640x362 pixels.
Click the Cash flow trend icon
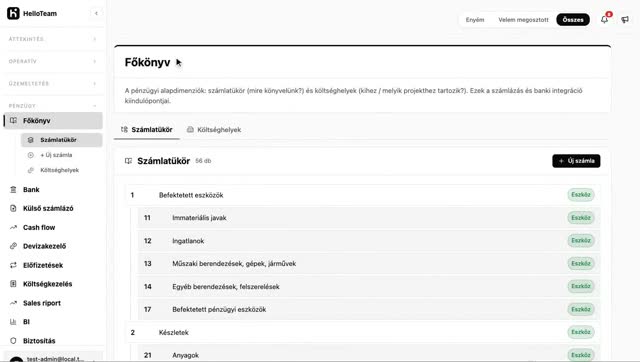(x=13, y=227)
